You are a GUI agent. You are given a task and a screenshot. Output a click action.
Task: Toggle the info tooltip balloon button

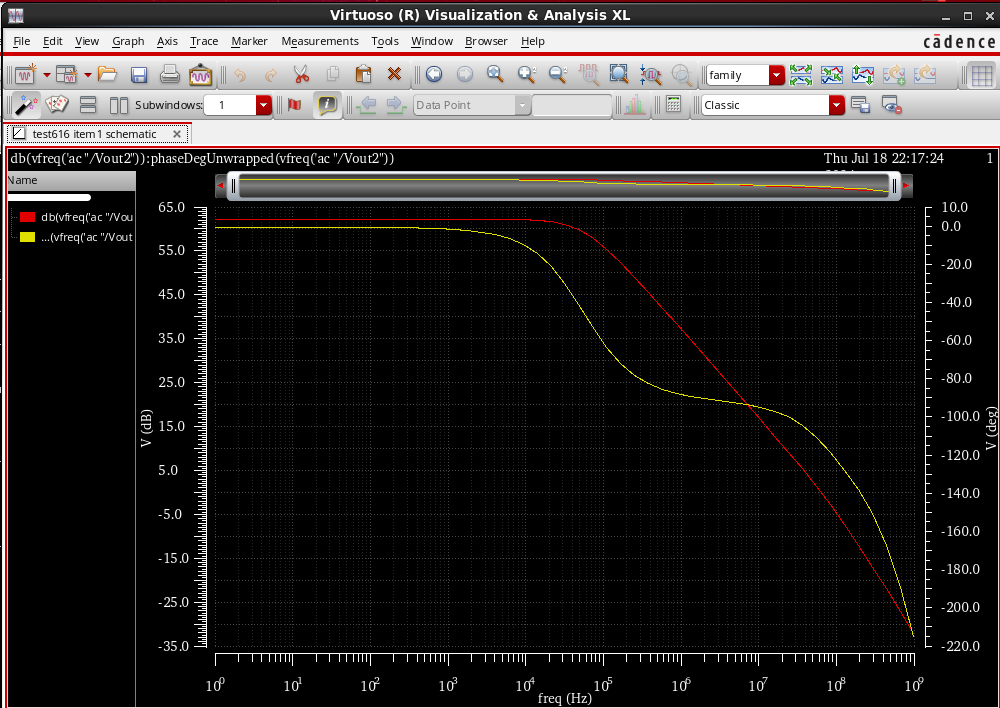click(x=327, y=105)
